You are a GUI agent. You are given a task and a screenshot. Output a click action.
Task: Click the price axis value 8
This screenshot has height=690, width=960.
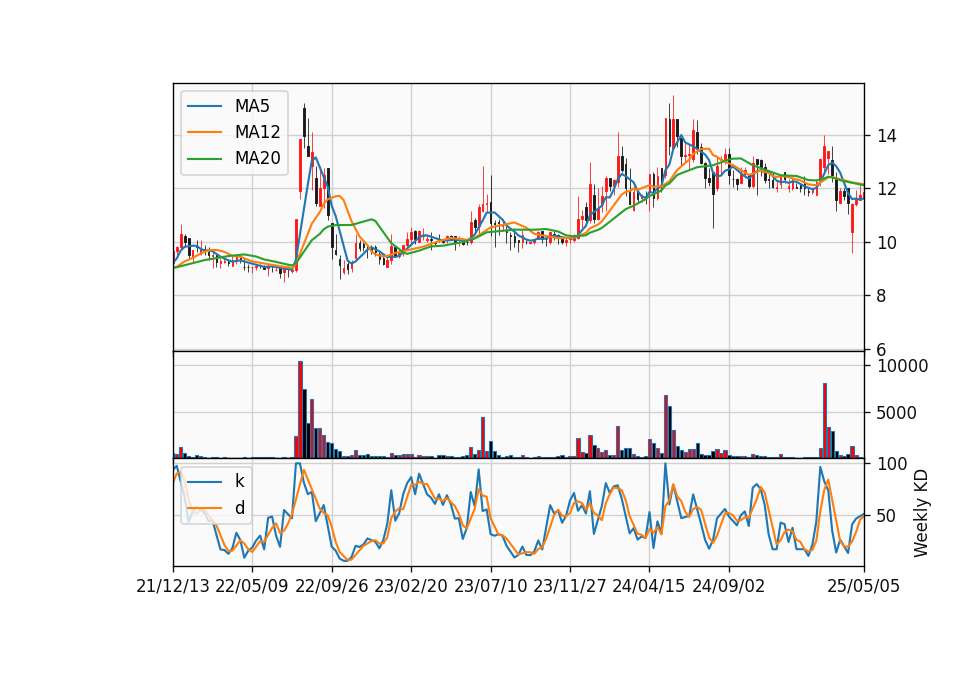[x=882, y=296]
